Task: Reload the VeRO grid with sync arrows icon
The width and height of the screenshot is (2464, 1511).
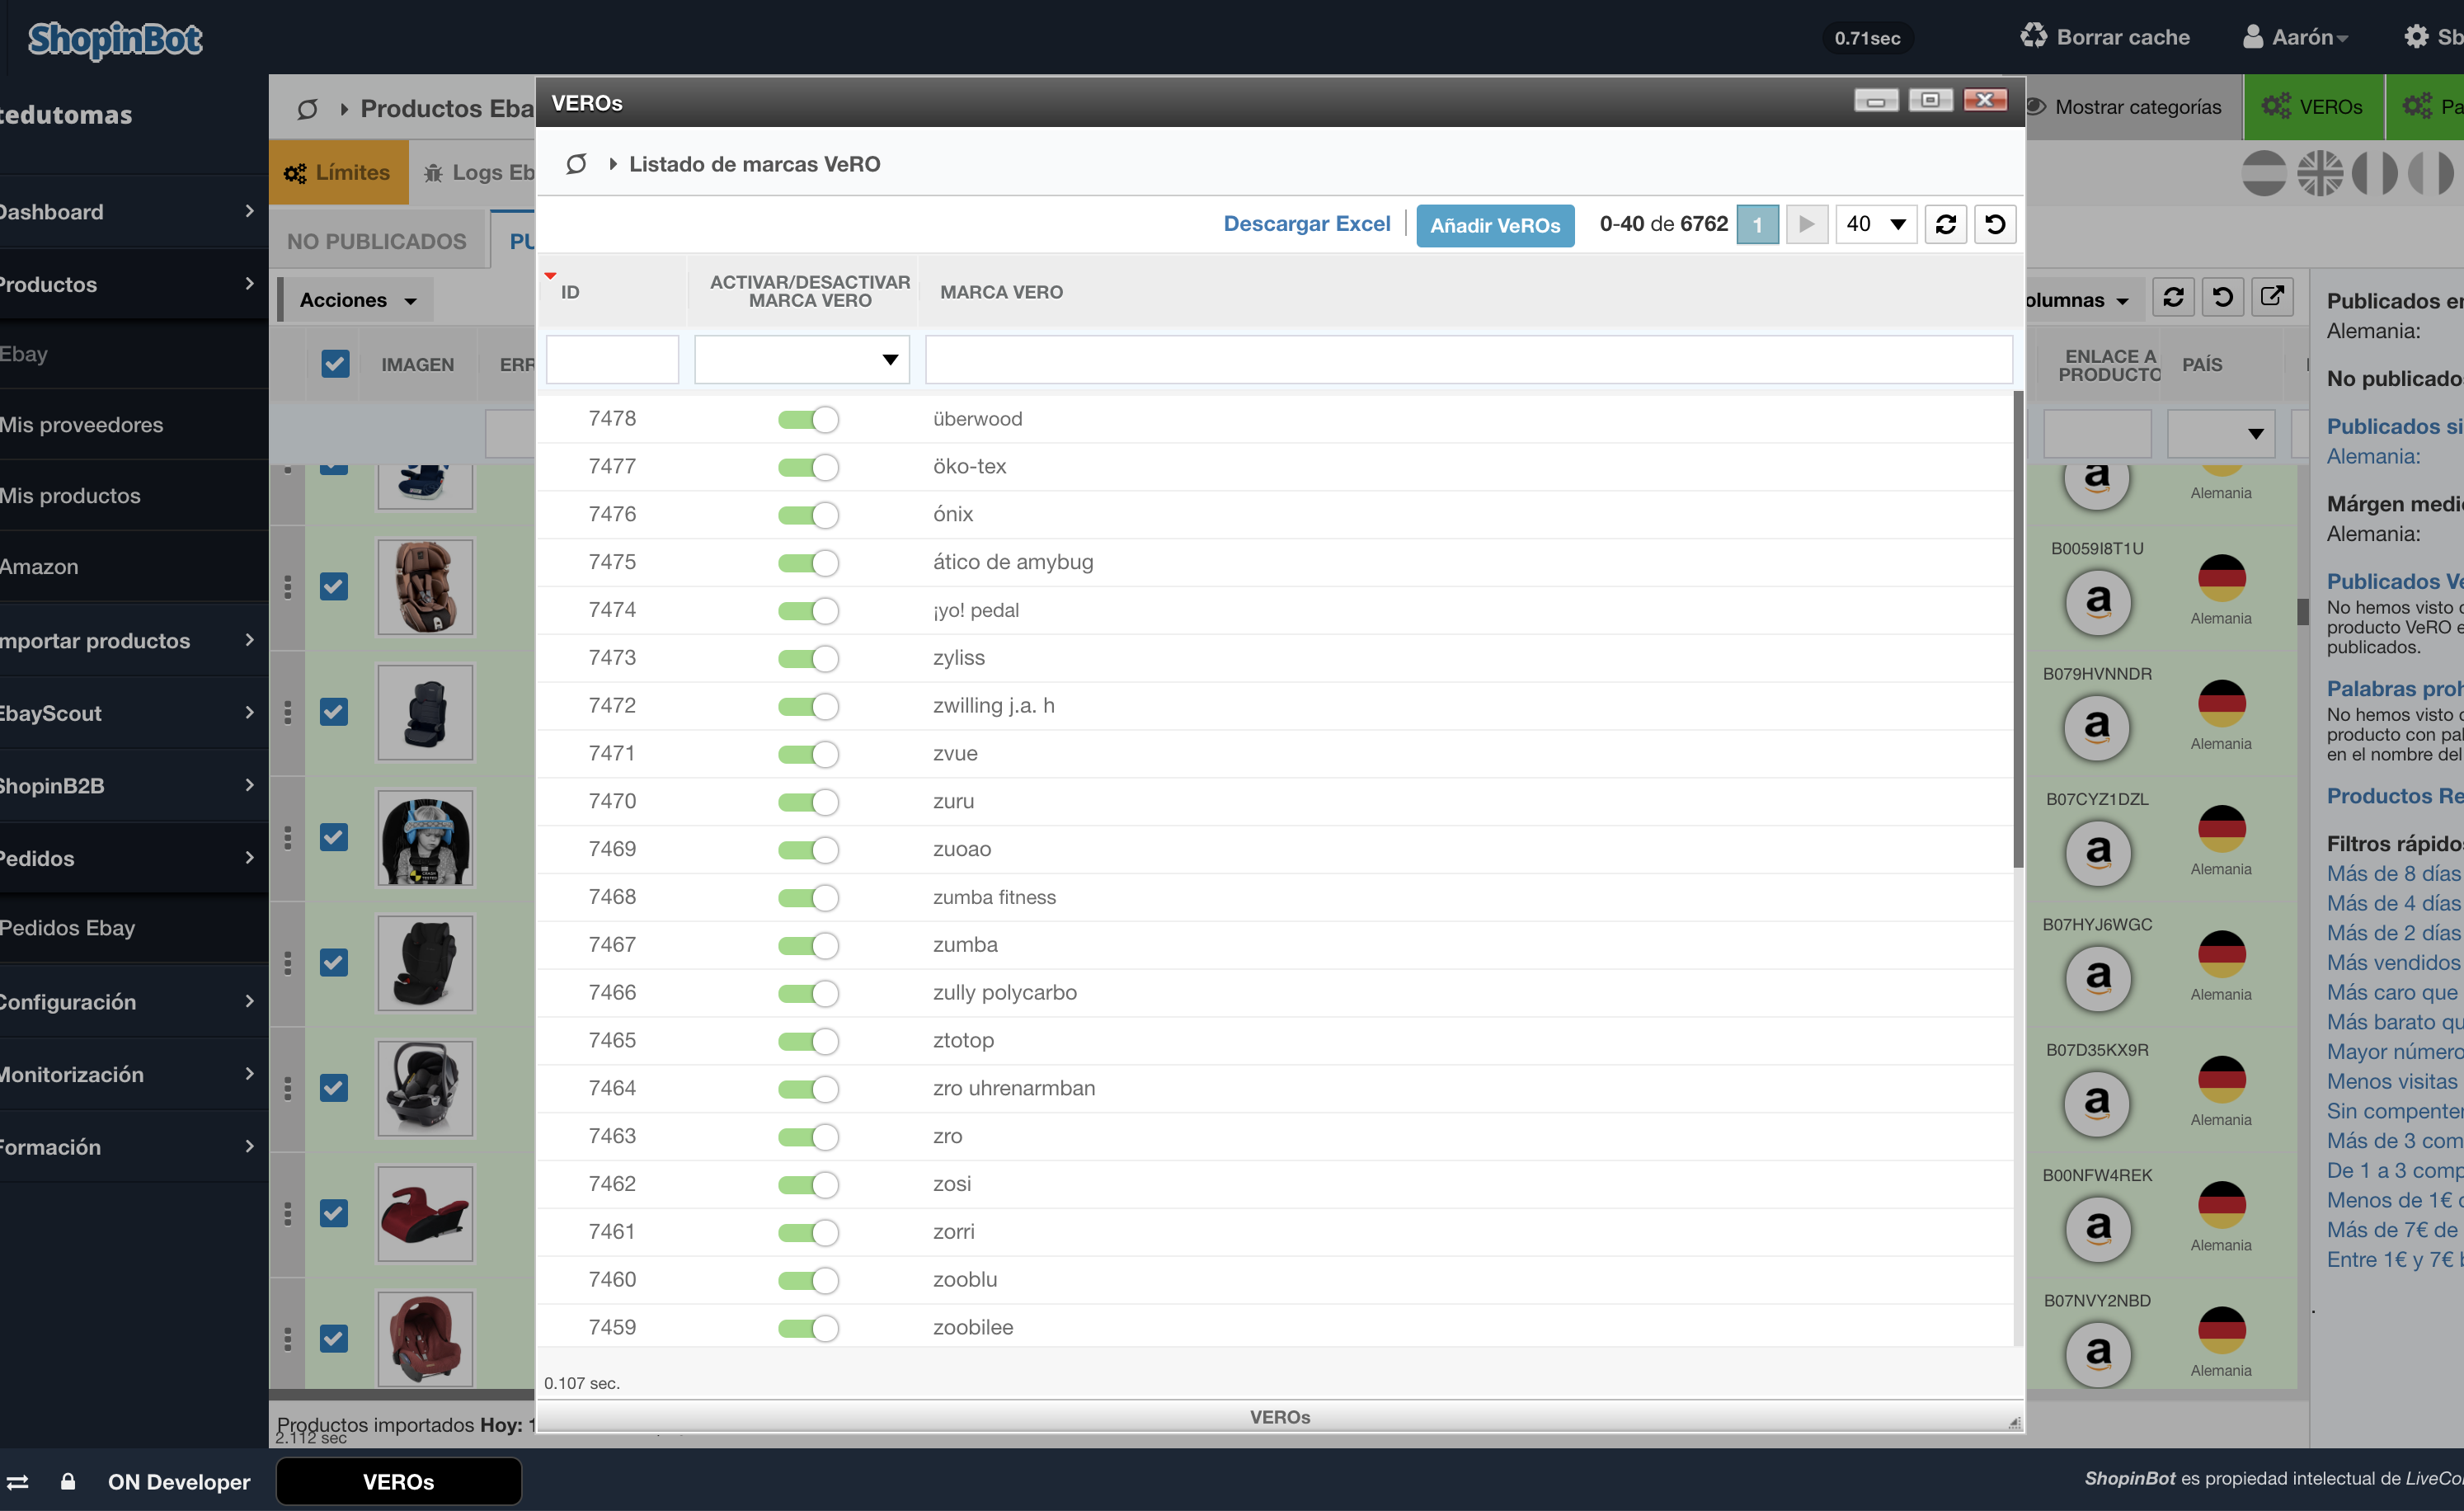Action: click(x=1945, y=224)
